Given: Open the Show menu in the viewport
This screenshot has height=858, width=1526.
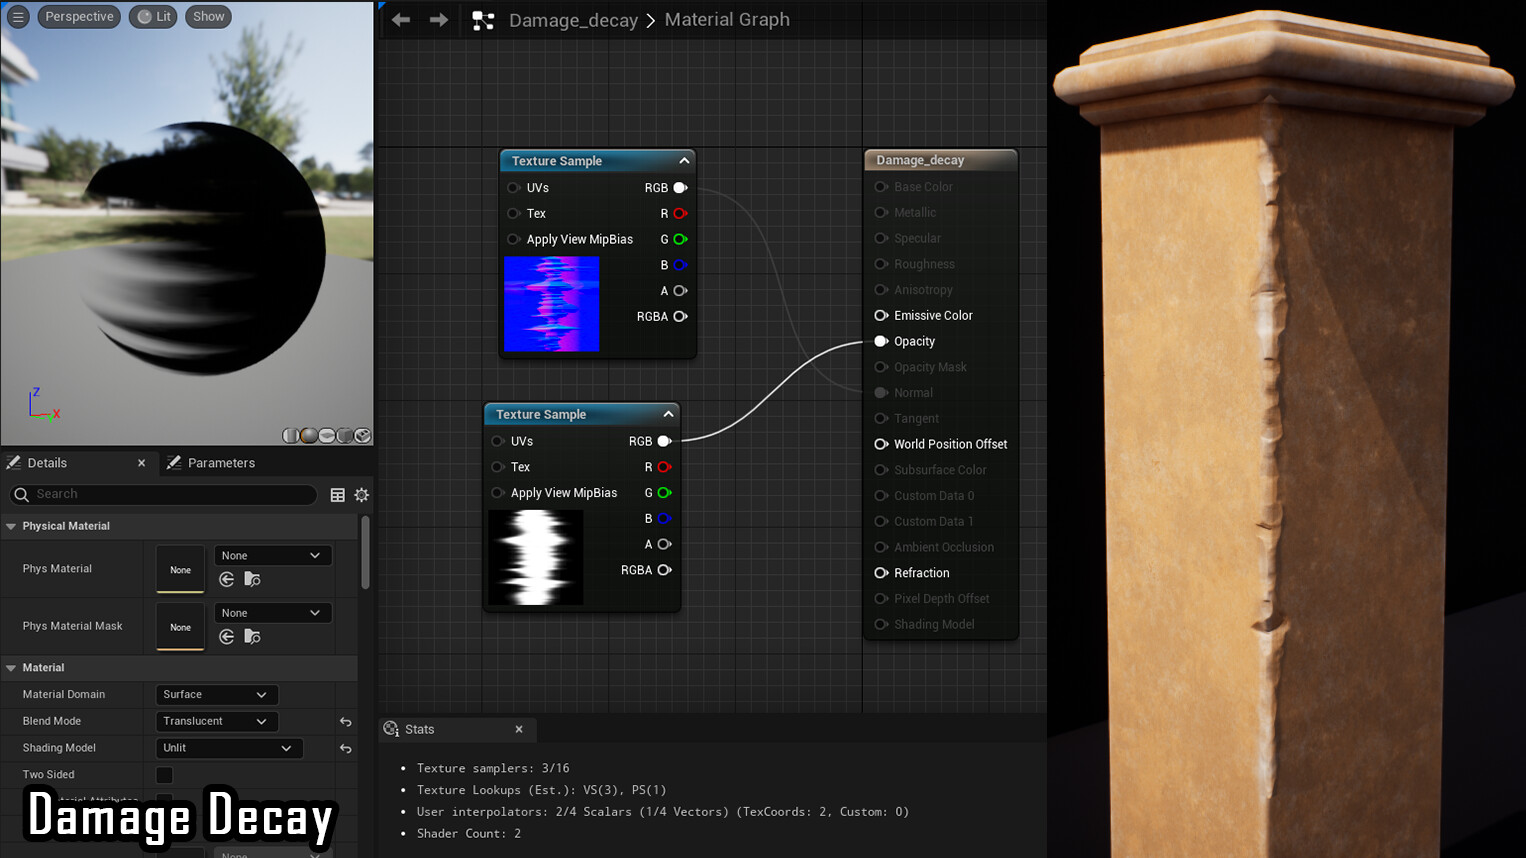Looking at the screenshot, I should 207,15.
